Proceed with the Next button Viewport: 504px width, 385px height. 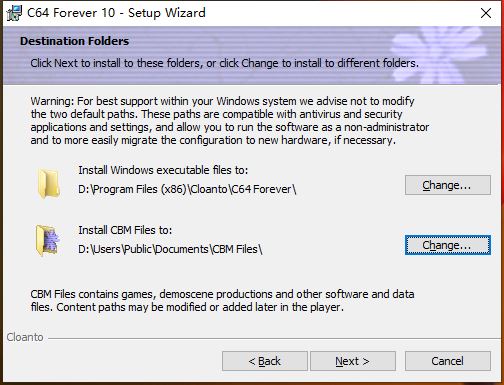click(353, 361)
